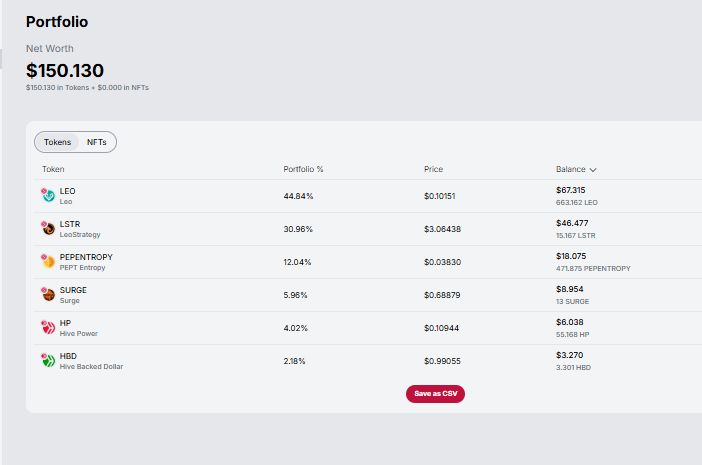Click the LEO balance amount $67.315
This screenshot has width=702, height=465.
[570, 190]
